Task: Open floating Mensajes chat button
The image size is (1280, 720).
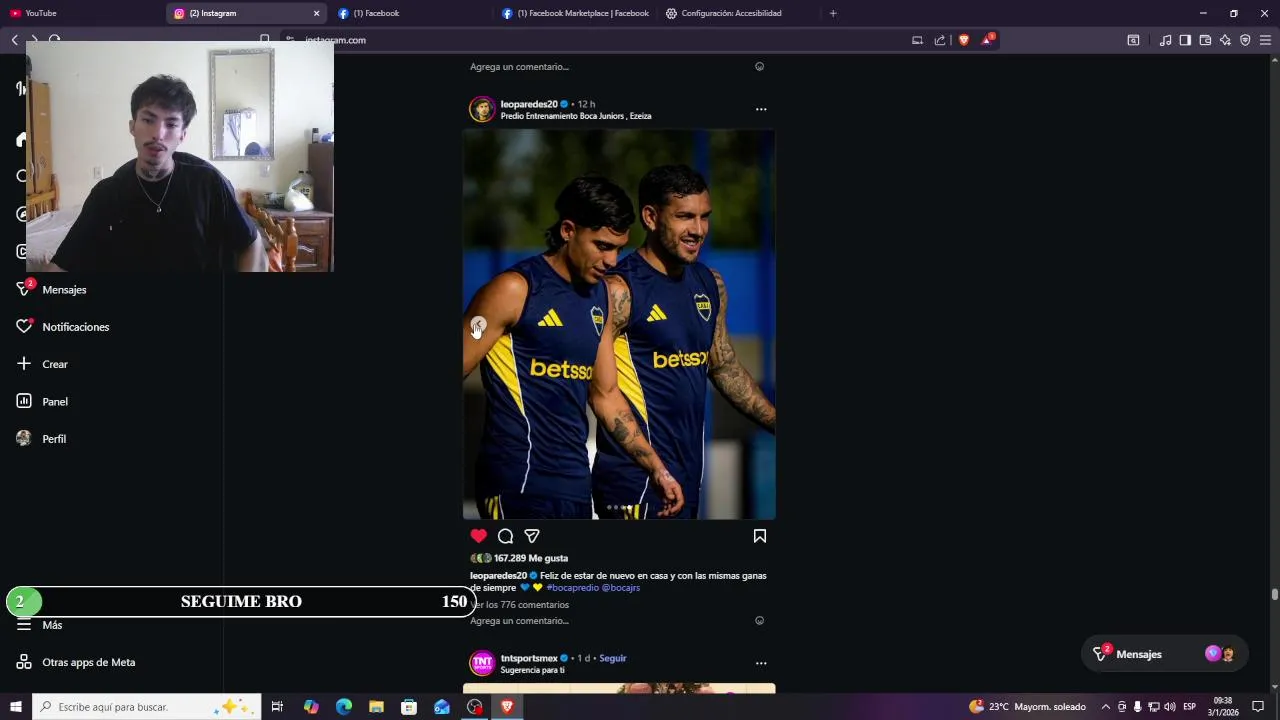Action: [1165, 654]
